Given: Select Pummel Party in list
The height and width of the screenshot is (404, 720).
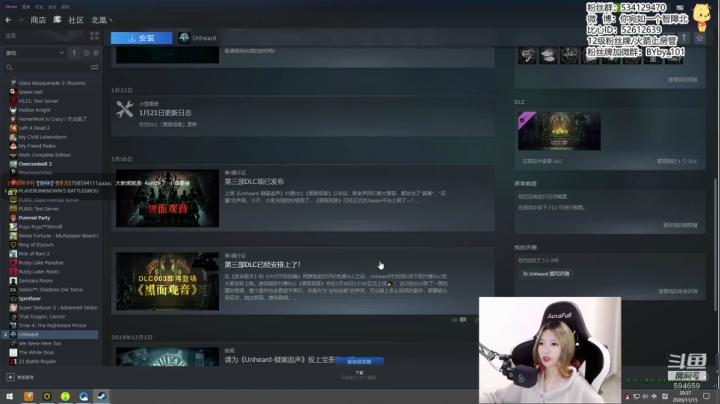Looking at the screenshot, I should tap(34, 218).
